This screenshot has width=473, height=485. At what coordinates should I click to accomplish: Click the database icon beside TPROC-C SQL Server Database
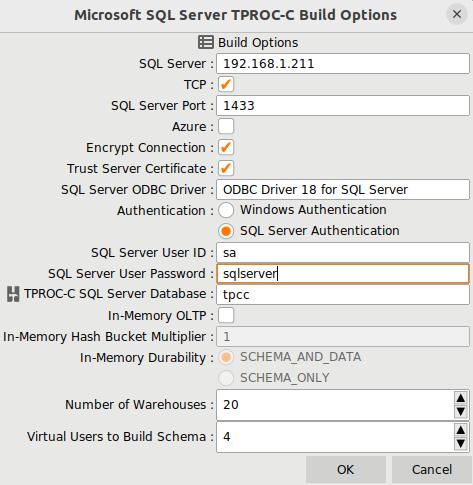(13, 294)
